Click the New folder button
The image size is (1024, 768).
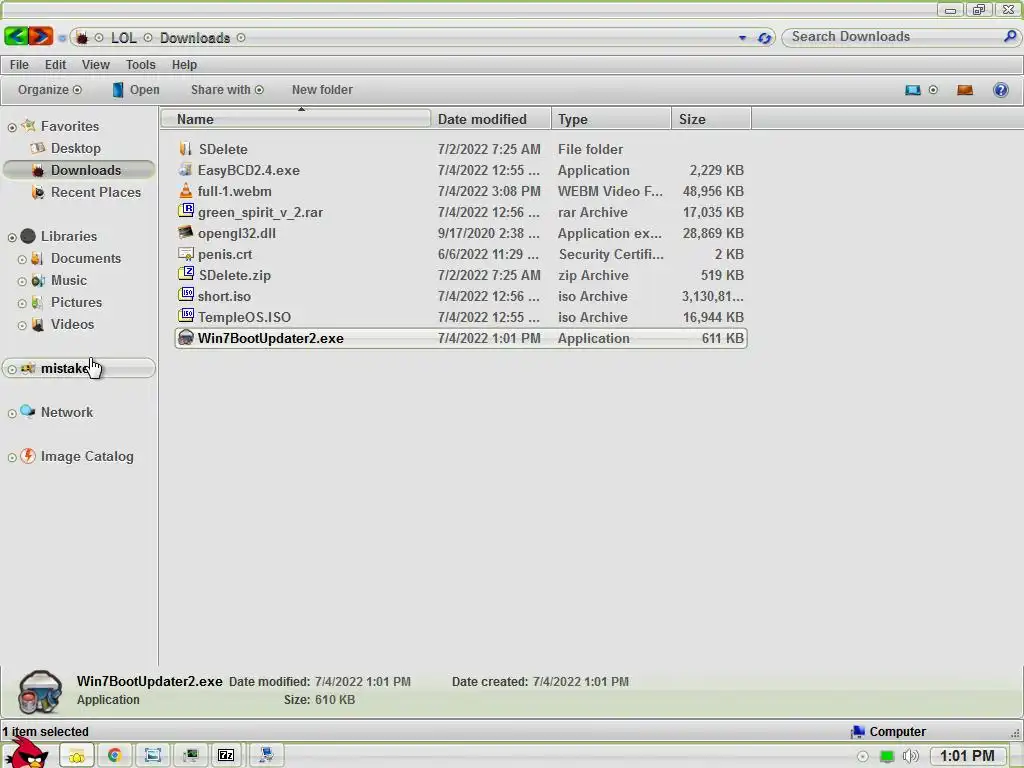[322, 90]
